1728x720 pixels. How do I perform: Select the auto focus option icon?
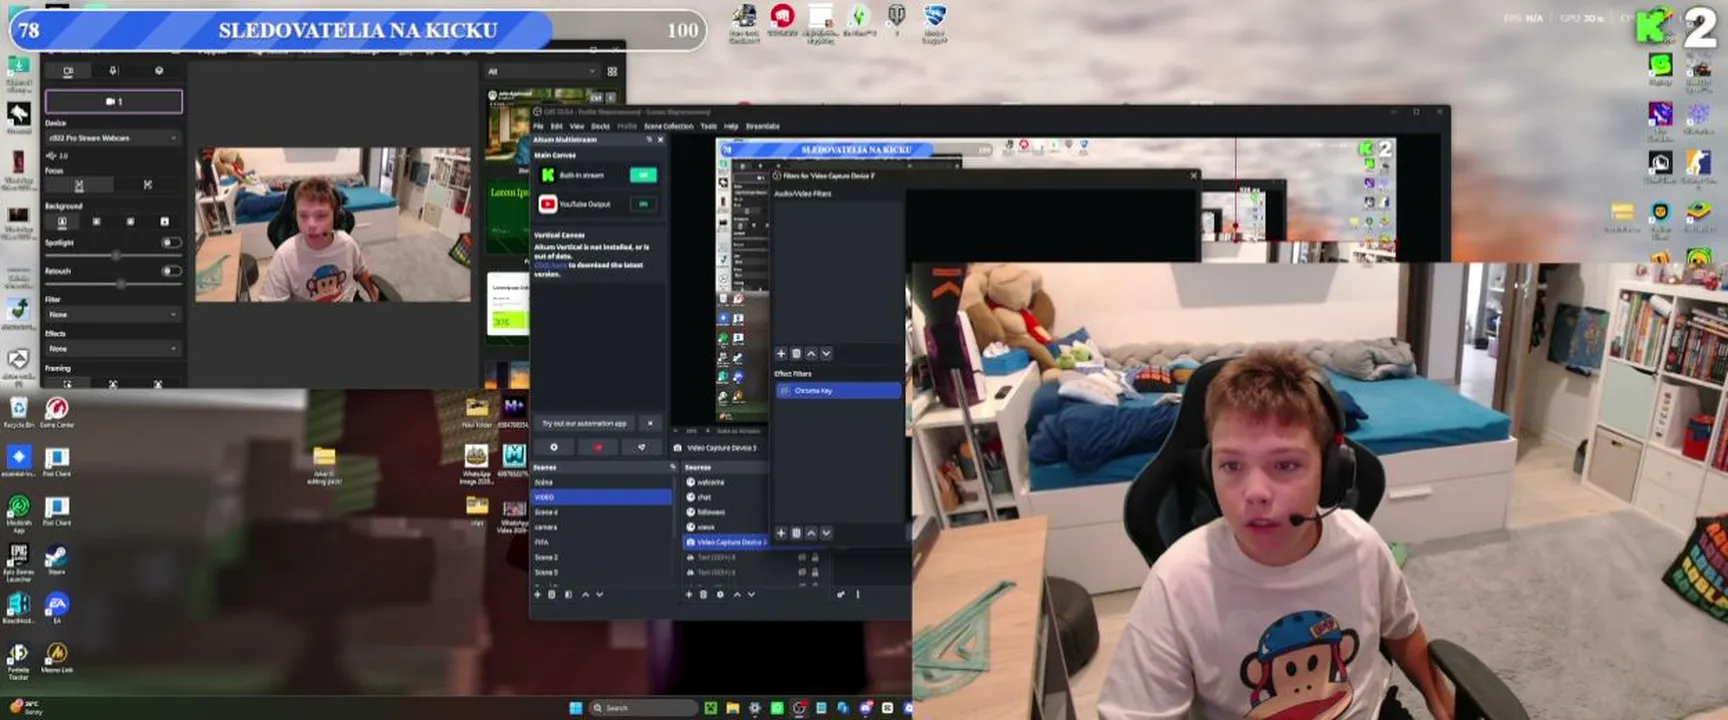click(79, 185)
